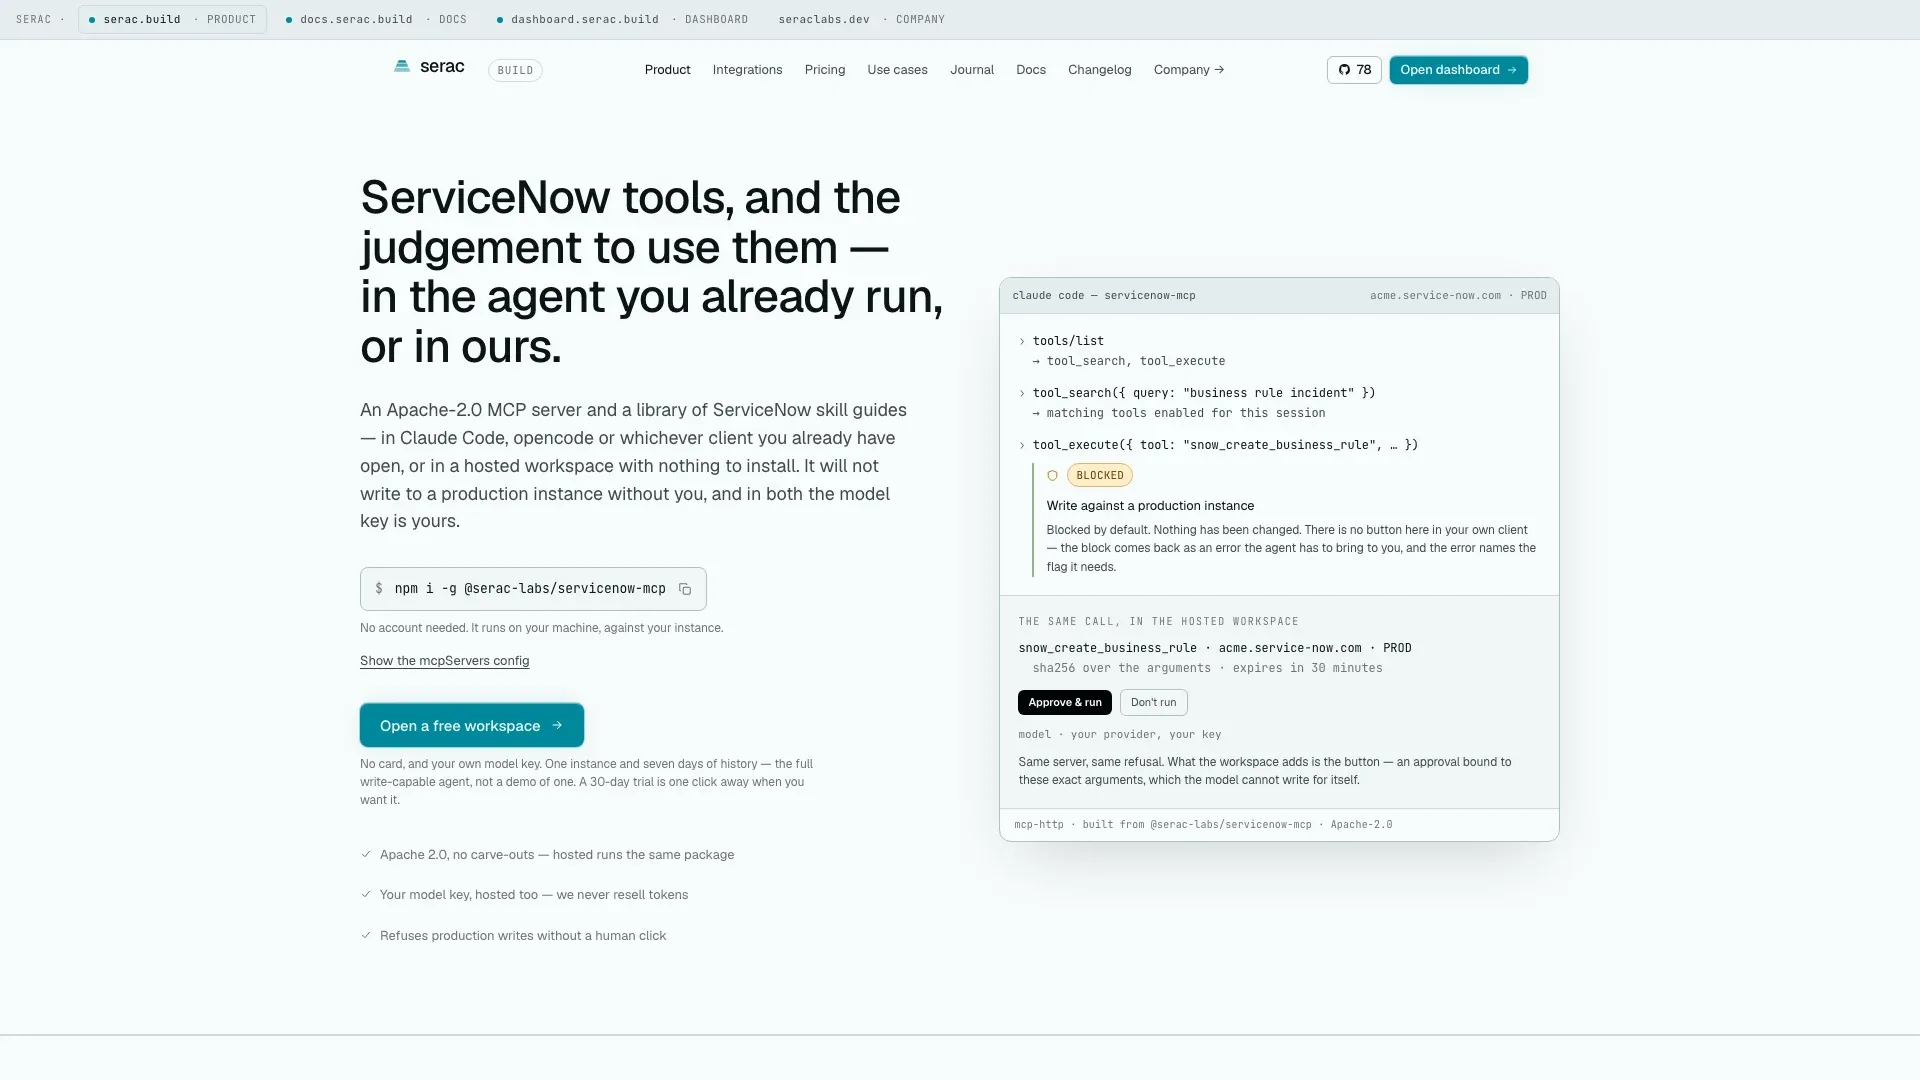This screenshot has width=1920, height=1080.
Task: Click '→ tool_search, tool_execute' output line
Action: (x=1129, y=362)
